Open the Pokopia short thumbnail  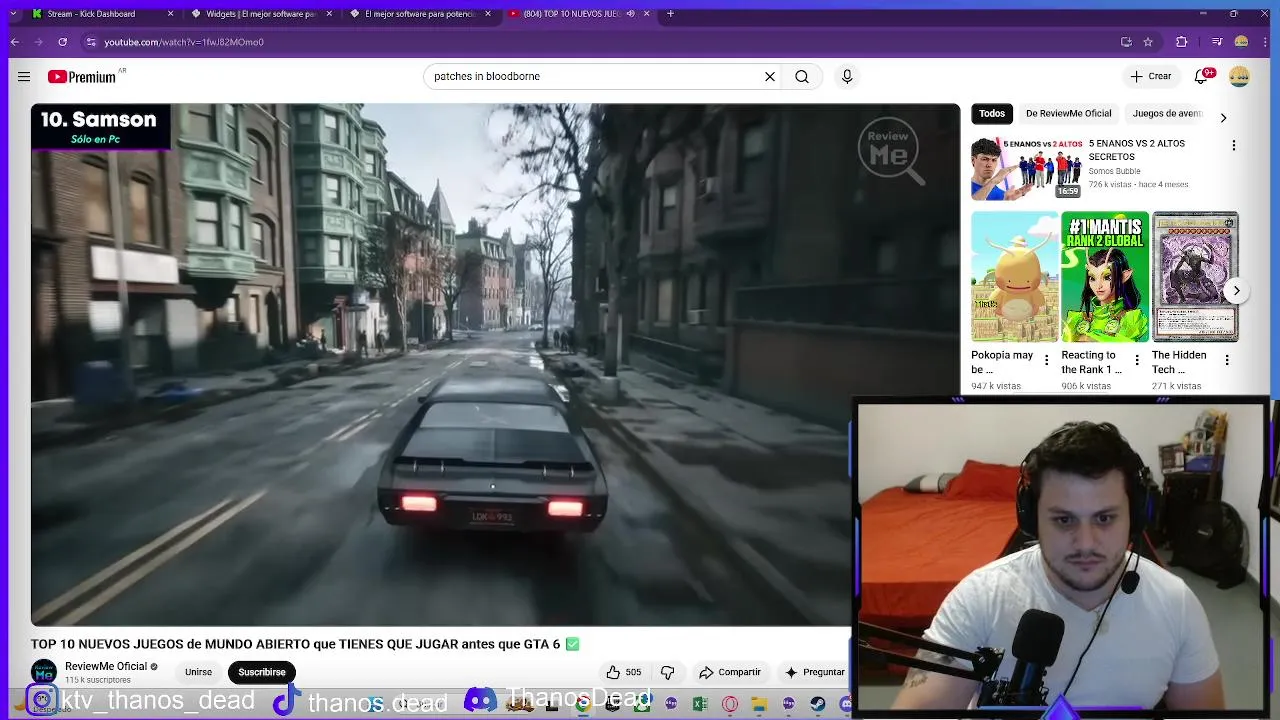click(x=1014, y=277)
